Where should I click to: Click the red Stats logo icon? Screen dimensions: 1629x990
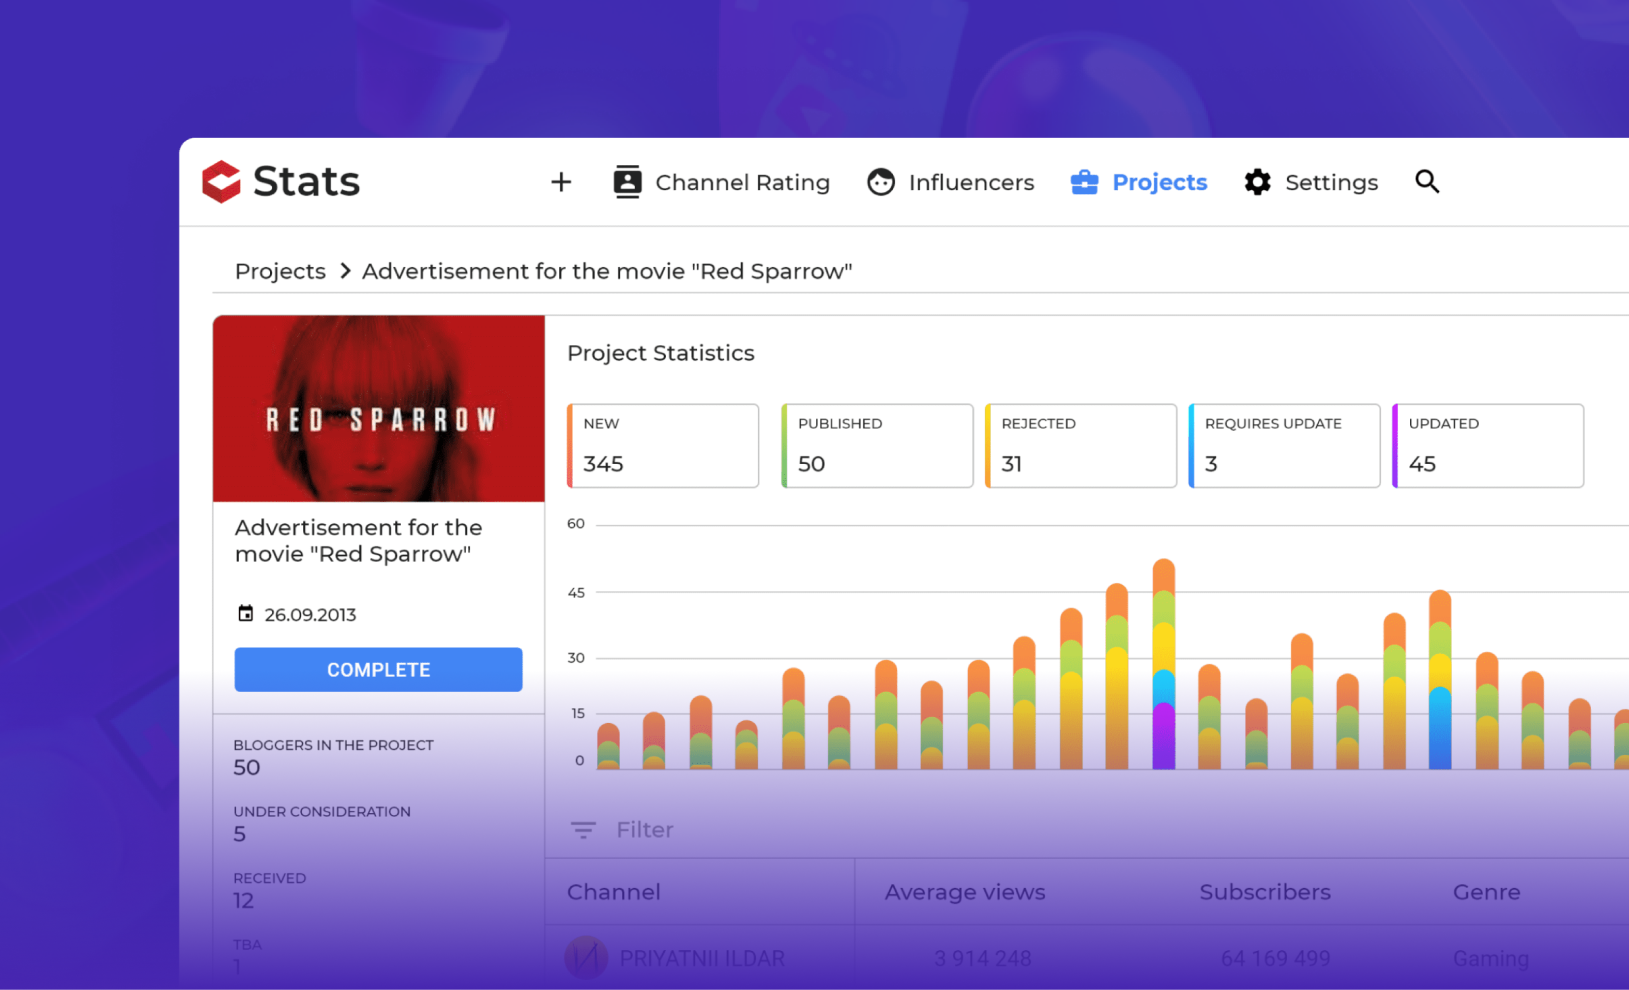222,182
